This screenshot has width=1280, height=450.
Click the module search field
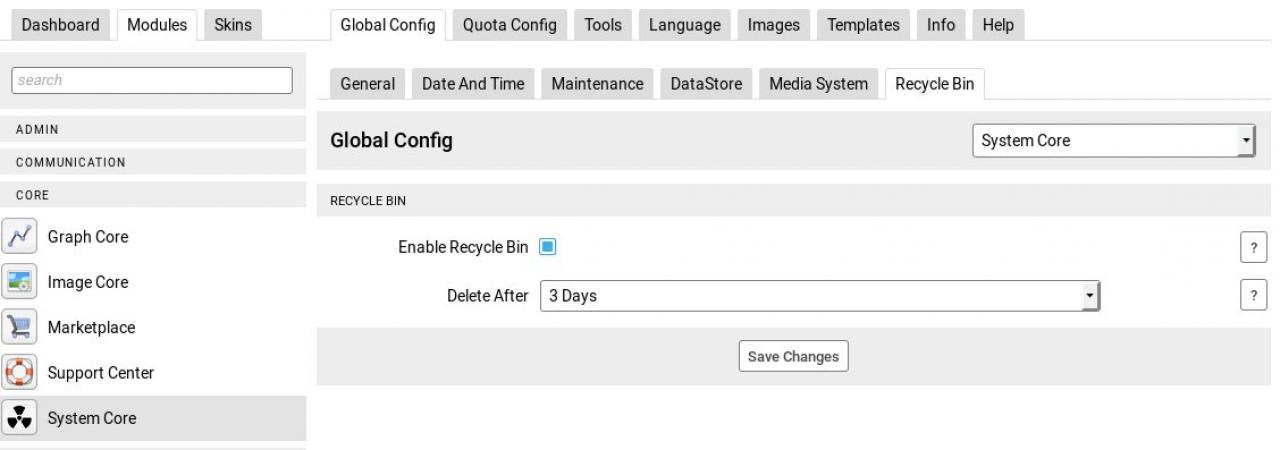pyautogui.click(x=152, y=81)
